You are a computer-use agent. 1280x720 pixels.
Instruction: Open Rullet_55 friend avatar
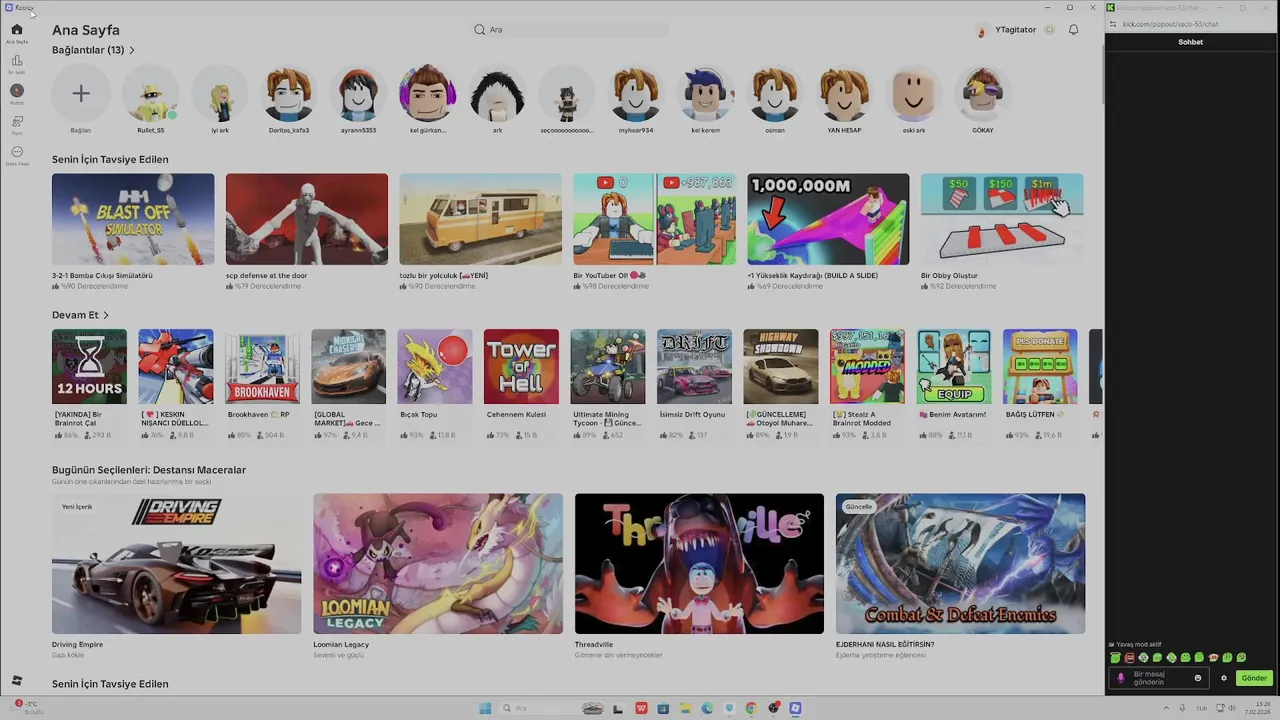point(150,94)
